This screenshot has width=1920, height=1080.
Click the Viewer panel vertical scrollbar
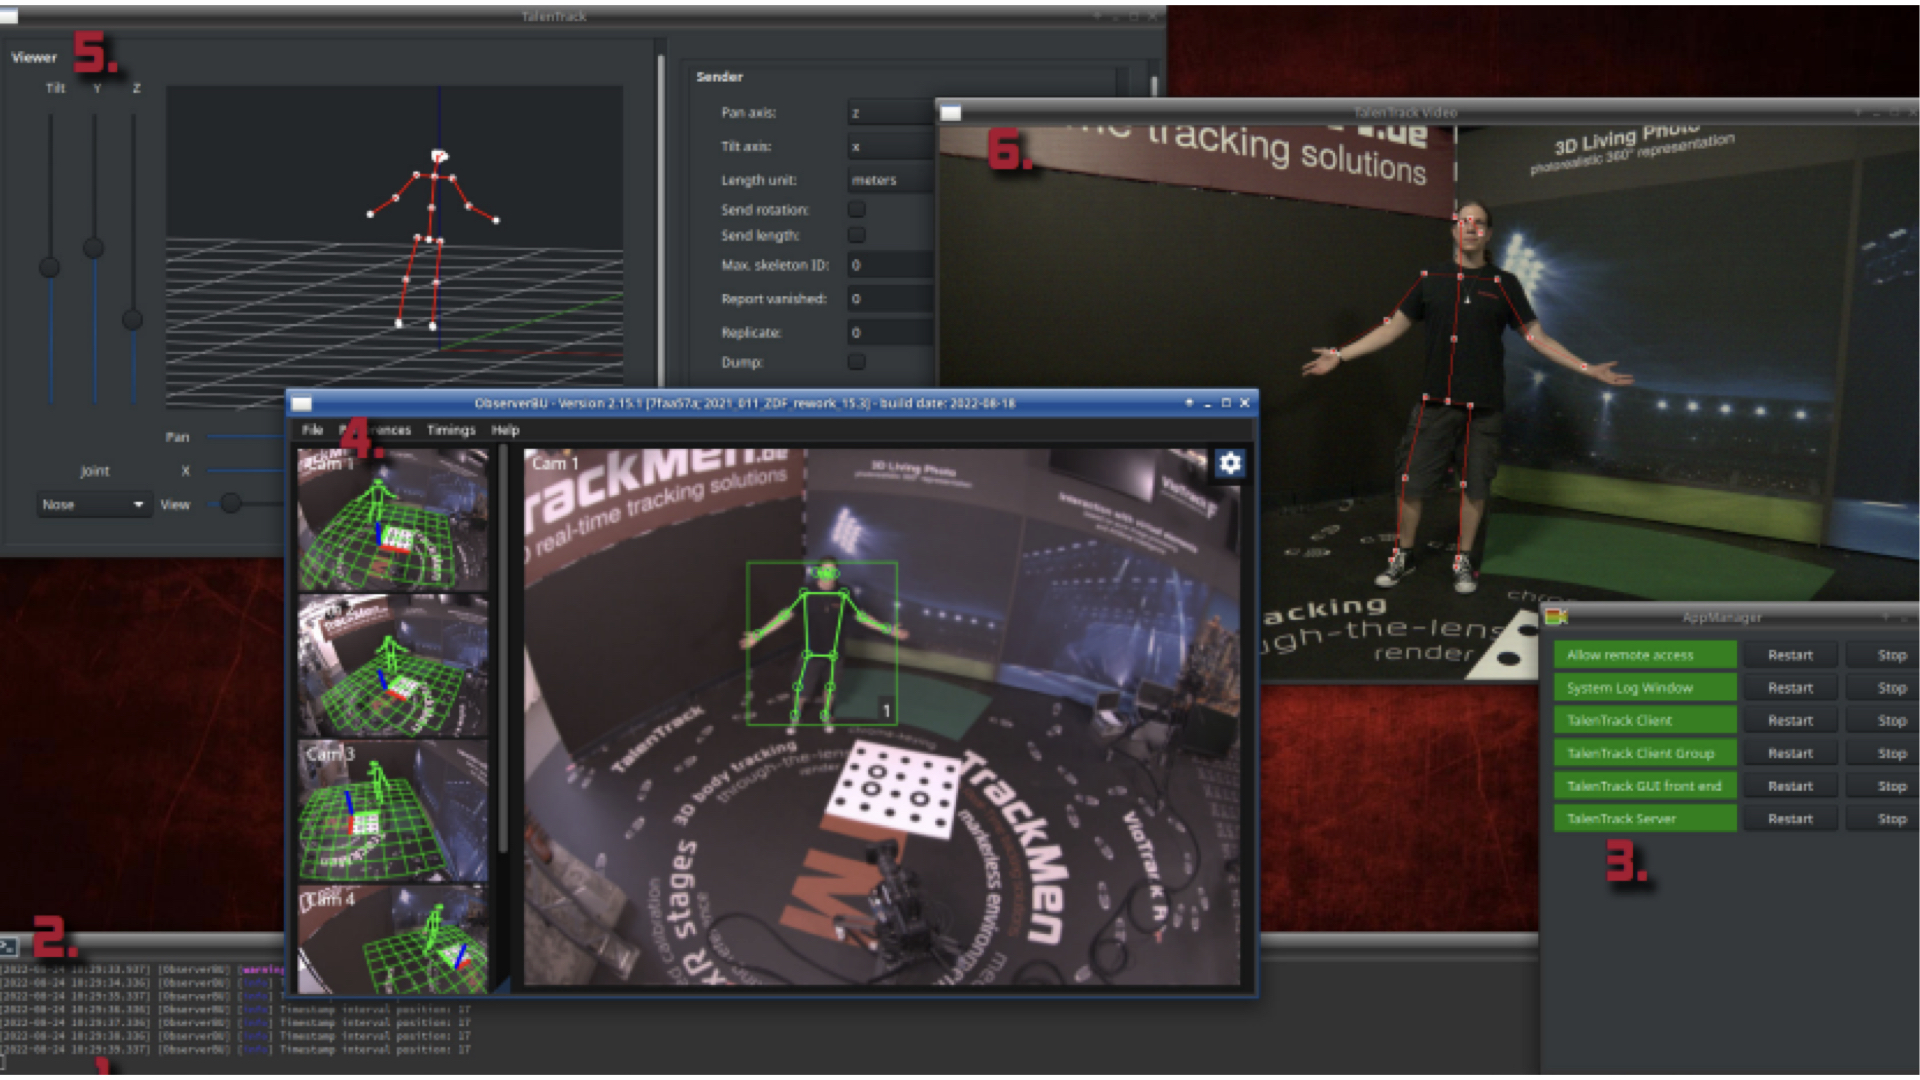tap(660, 220)
